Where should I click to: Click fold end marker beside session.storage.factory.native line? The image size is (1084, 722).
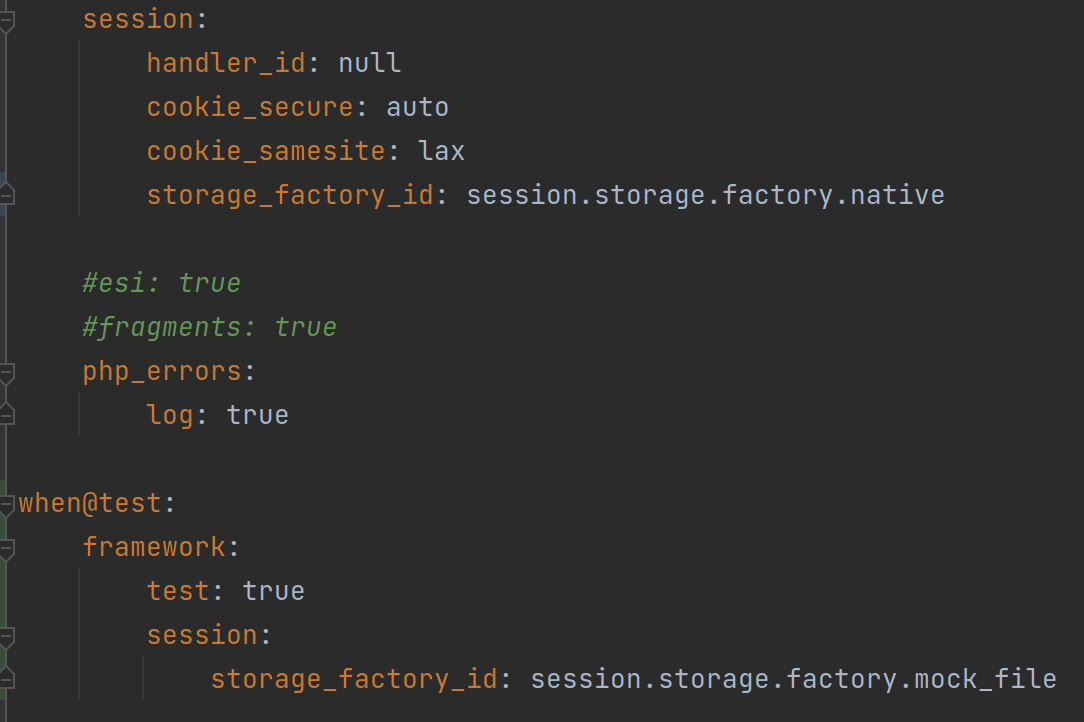[6, 195]
